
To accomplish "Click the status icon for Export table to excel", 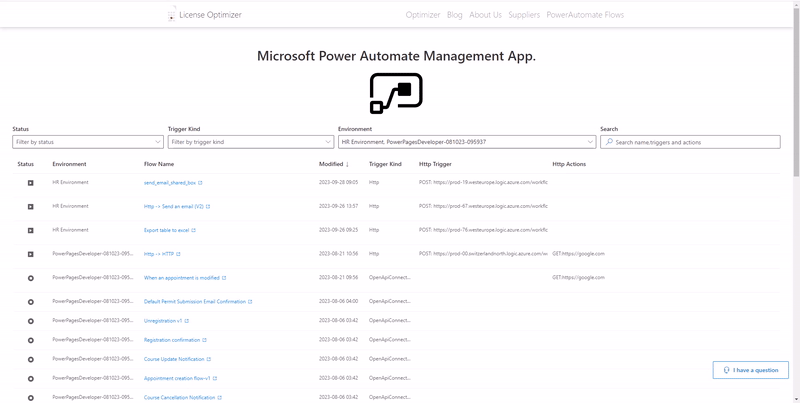I will (31, 230).
